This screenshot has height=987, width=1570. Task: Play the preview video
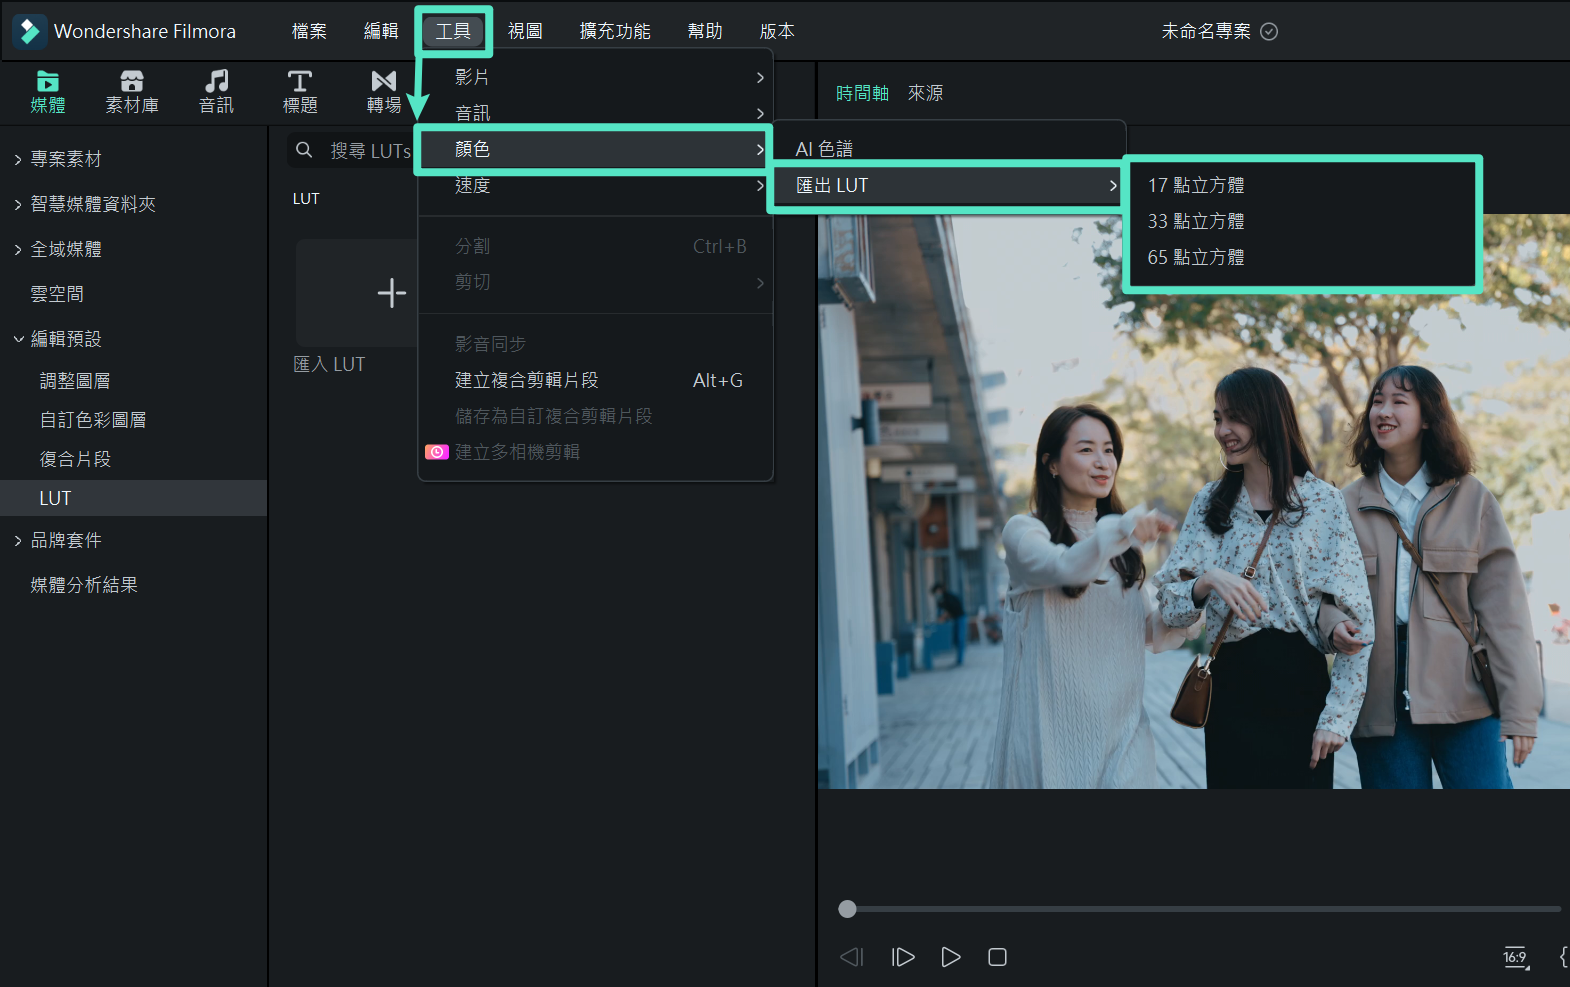(x=951, y=957)
